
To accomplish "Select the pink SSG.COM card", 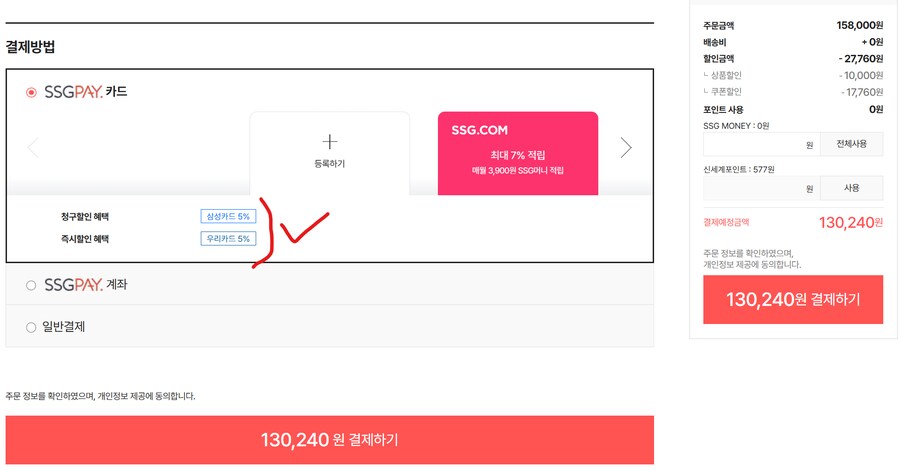I will 518,153.
